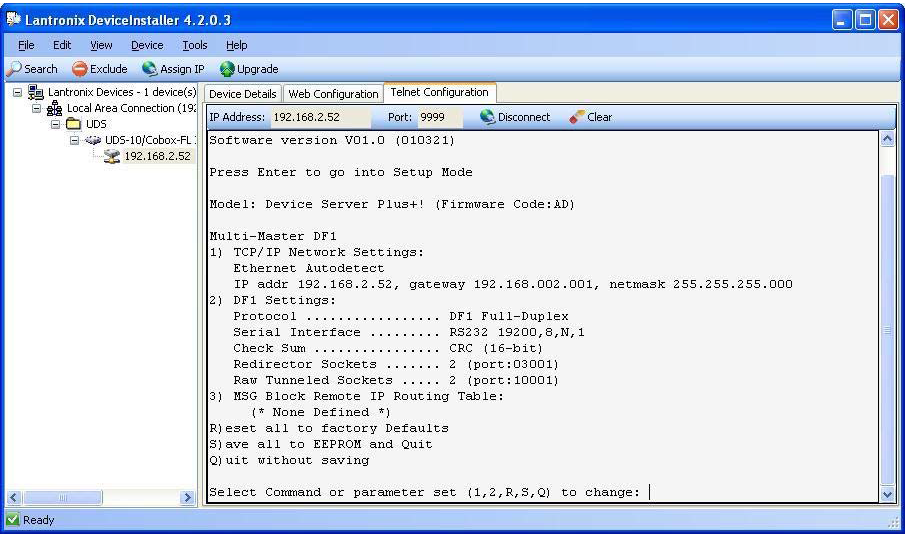This screenshot has width=905, height=535.
Task: Click the "R)eset all to factory Defaults" line
Action: tap(328, 428)
